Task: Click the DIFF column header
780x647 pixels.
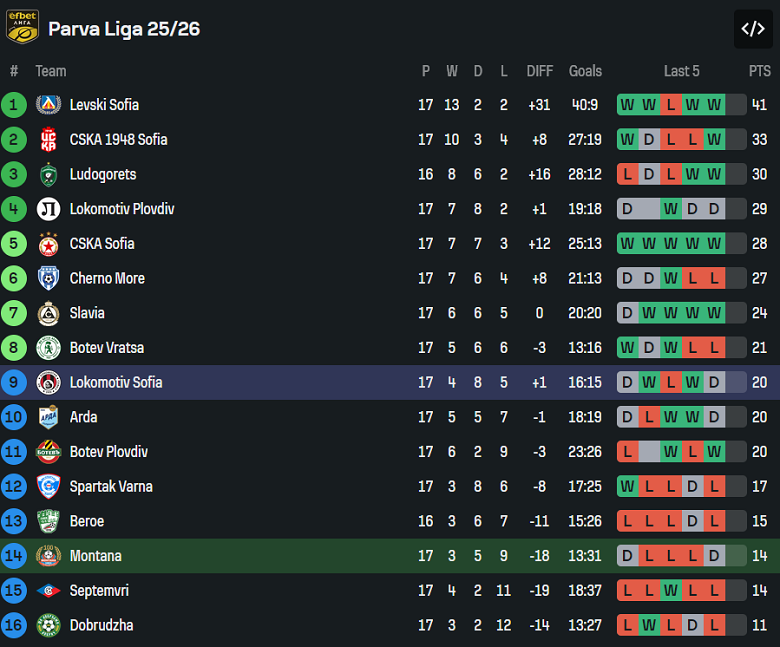Action: pos(539,71)
